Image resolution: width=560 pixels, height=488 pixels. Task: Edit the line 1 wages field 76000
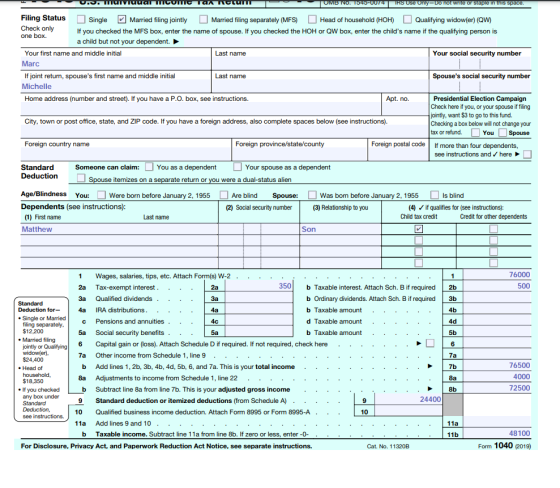[x=497, y=275]
